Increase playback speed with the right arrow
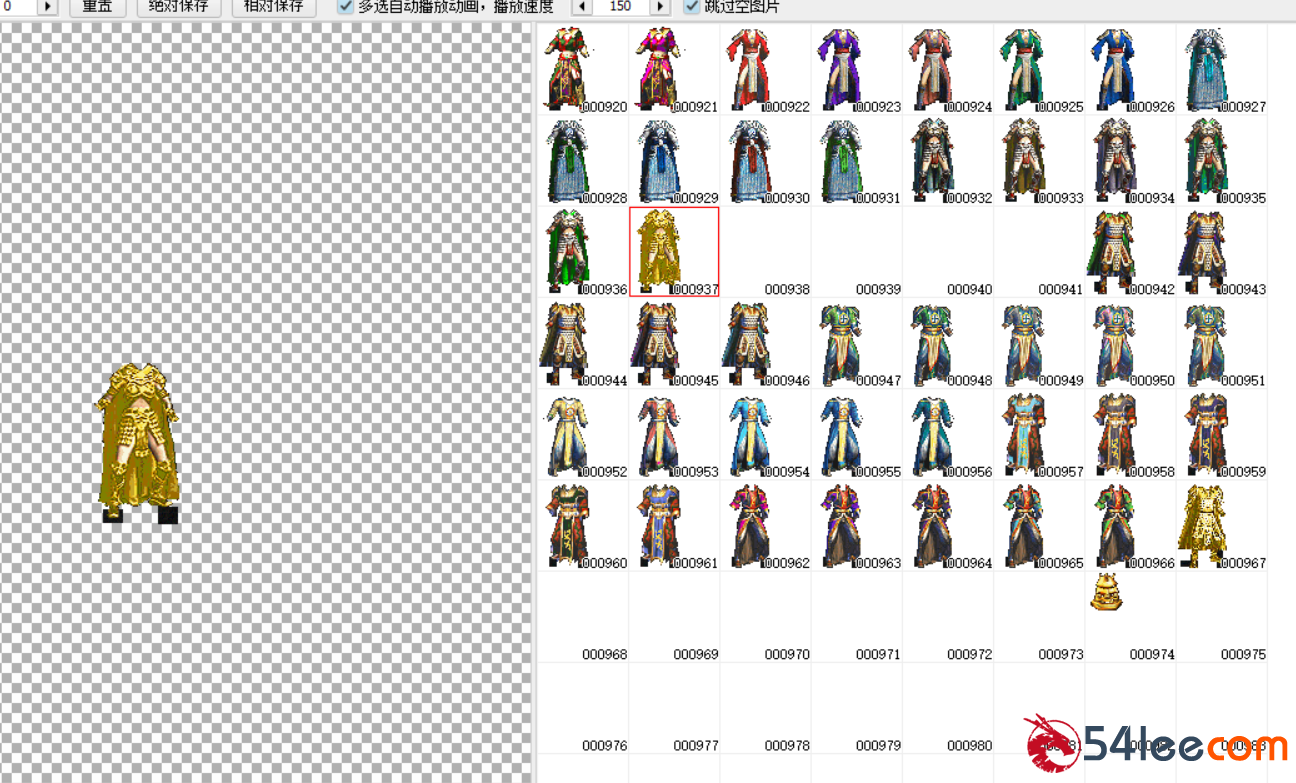 (x=660, y=7)
